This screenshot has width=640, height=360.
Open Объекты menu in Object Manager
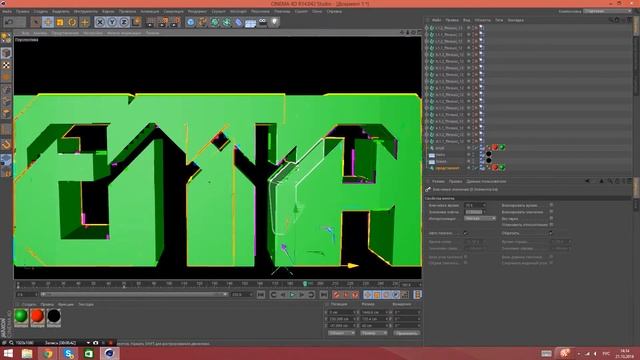[x=482, y=20]
